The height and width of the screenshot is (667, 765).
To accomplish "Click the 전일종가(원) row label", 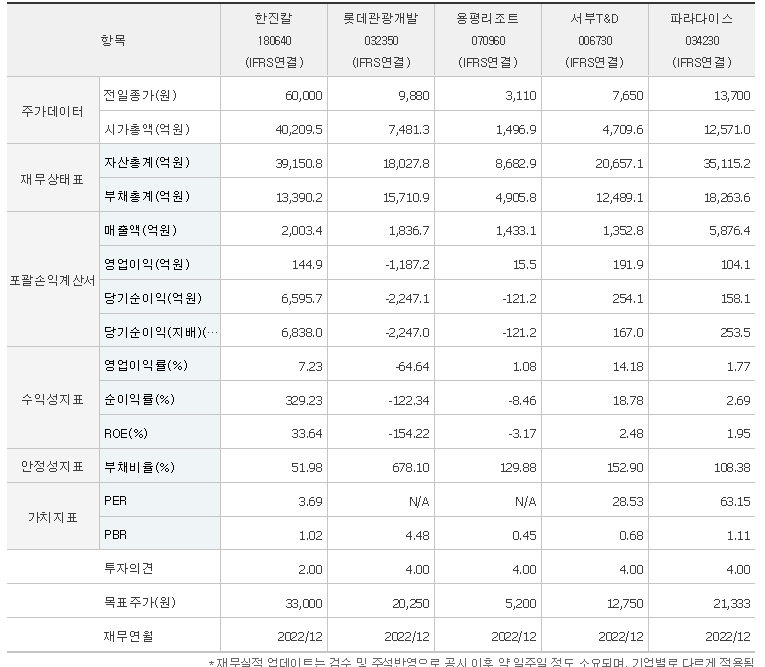I will (x=140, y=95).
